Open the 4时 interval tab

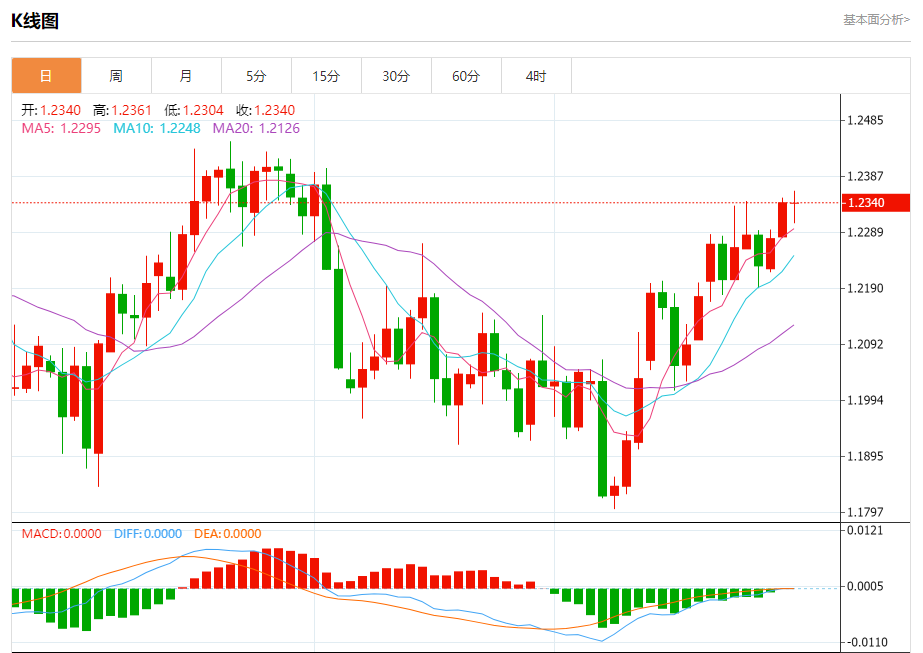[x=536, y=75]
